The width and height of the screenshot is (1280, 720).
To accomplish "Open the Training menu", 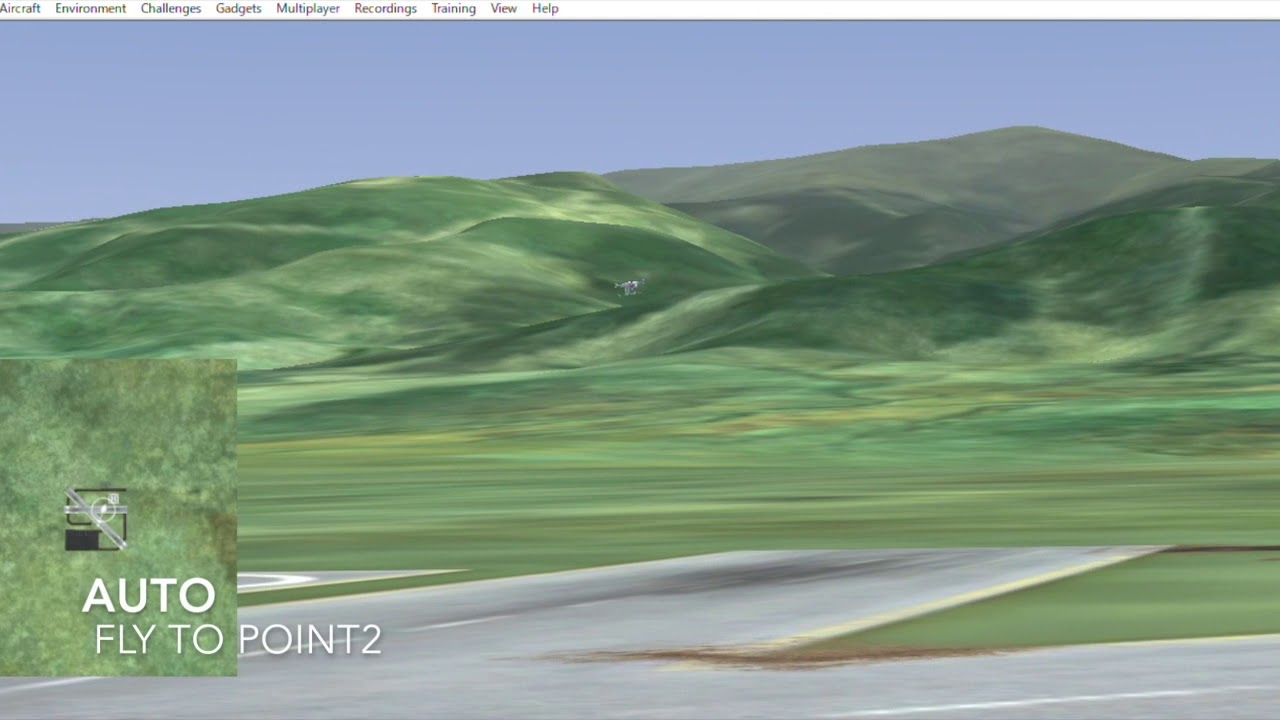I will [x=453, y=8].
